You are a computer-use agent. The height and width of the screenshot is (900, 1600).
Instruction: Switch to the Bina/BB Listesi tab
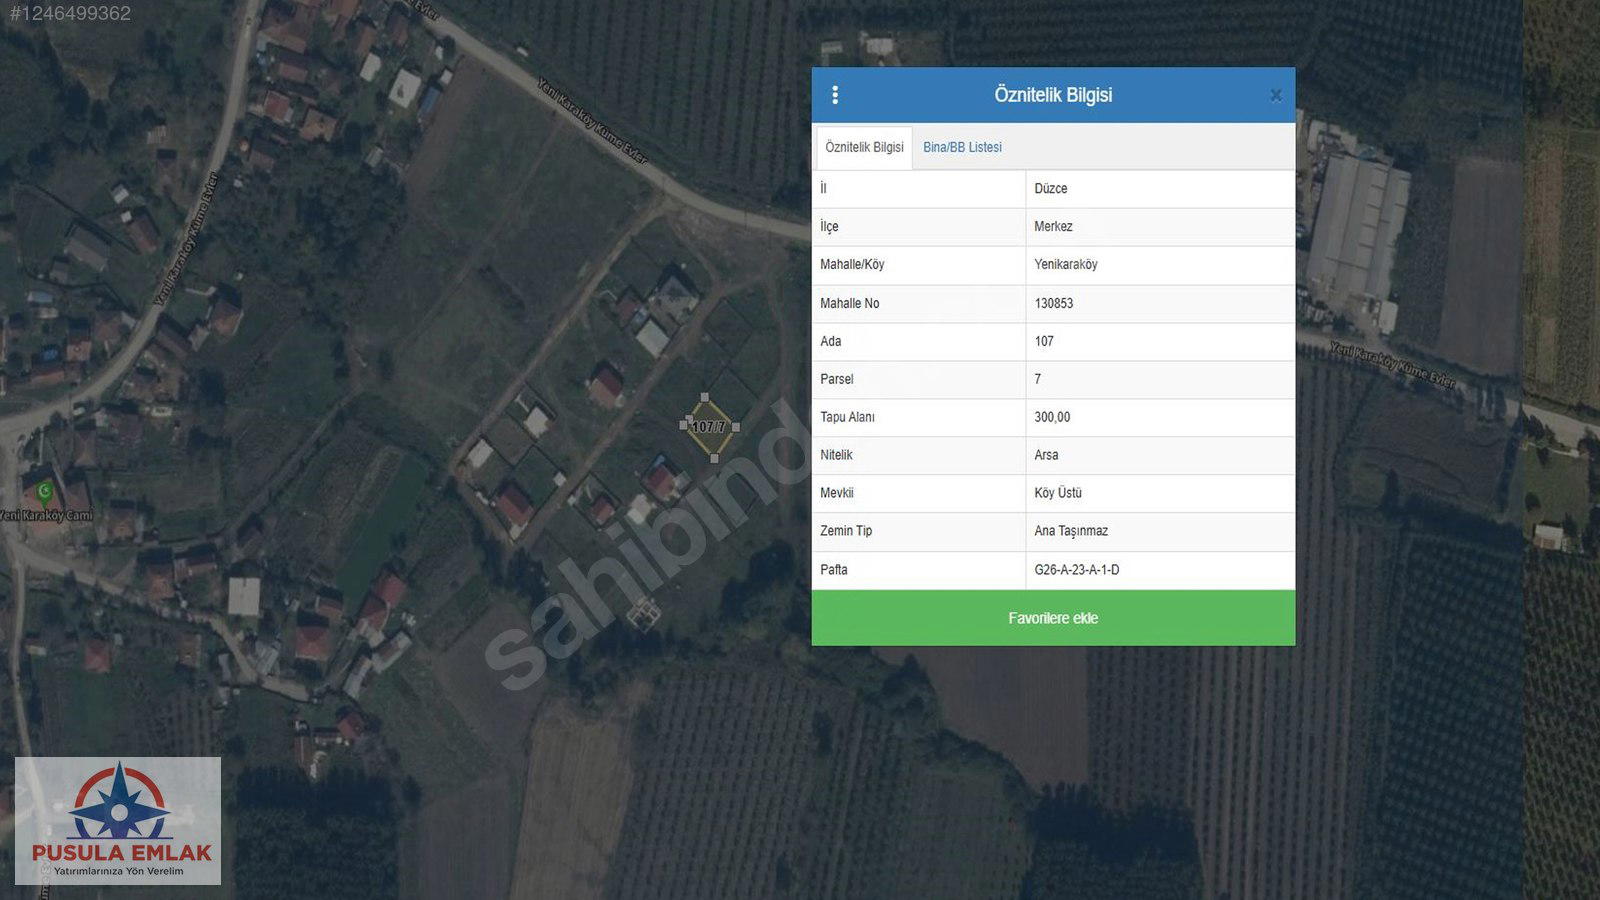pos(962,147)
